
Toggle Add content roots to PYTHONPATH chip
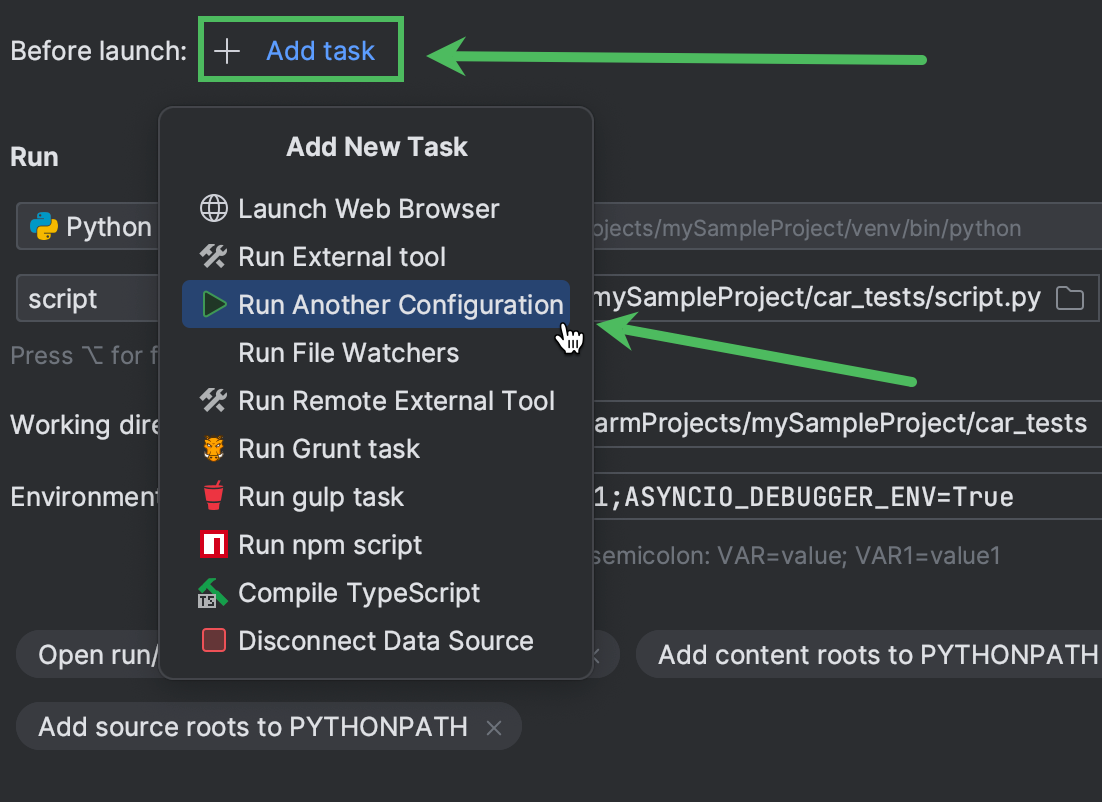tap(876, 655)
